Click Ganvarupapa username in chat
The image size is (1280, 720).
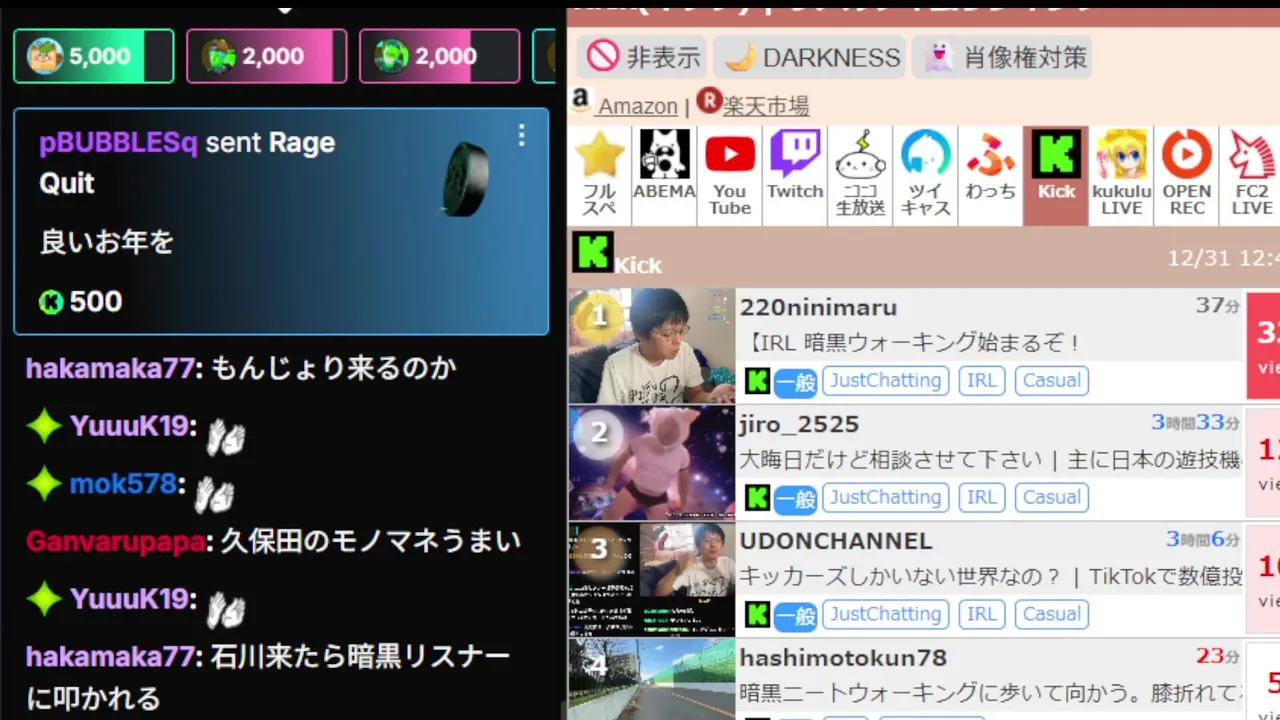tap(116, 542)
